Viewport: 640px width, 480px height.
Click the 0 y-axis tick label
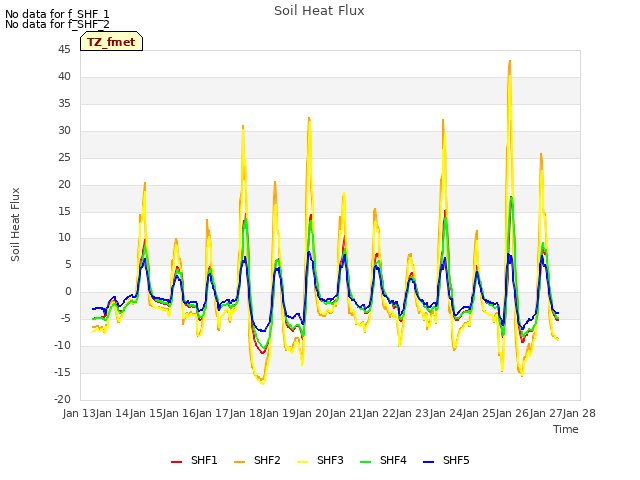click(x=68, y=292)
